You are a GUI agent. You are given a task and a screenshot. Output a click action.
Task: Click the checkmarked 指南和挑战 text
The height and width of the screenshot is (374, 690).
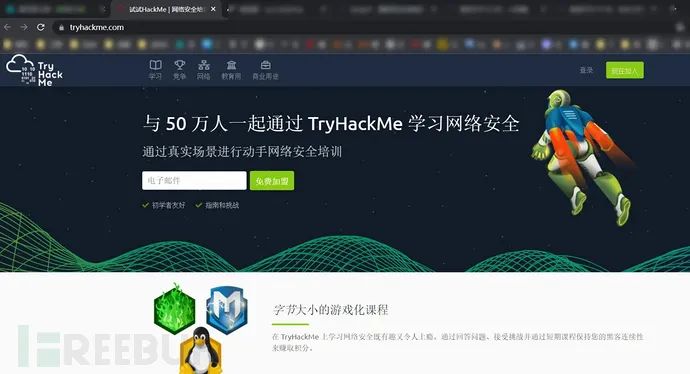coord(222,205)
